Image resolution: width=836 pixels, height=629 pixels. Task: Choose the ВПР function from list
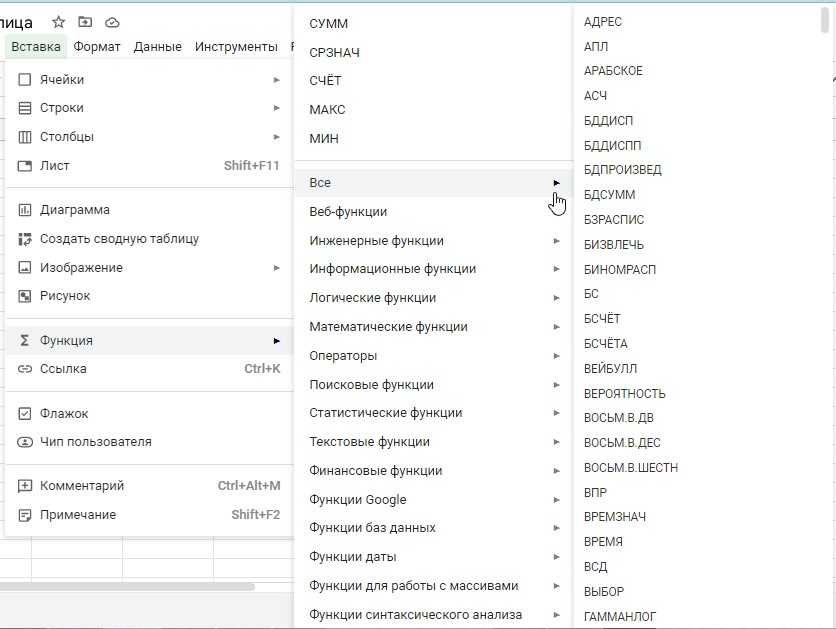[595, 493]
